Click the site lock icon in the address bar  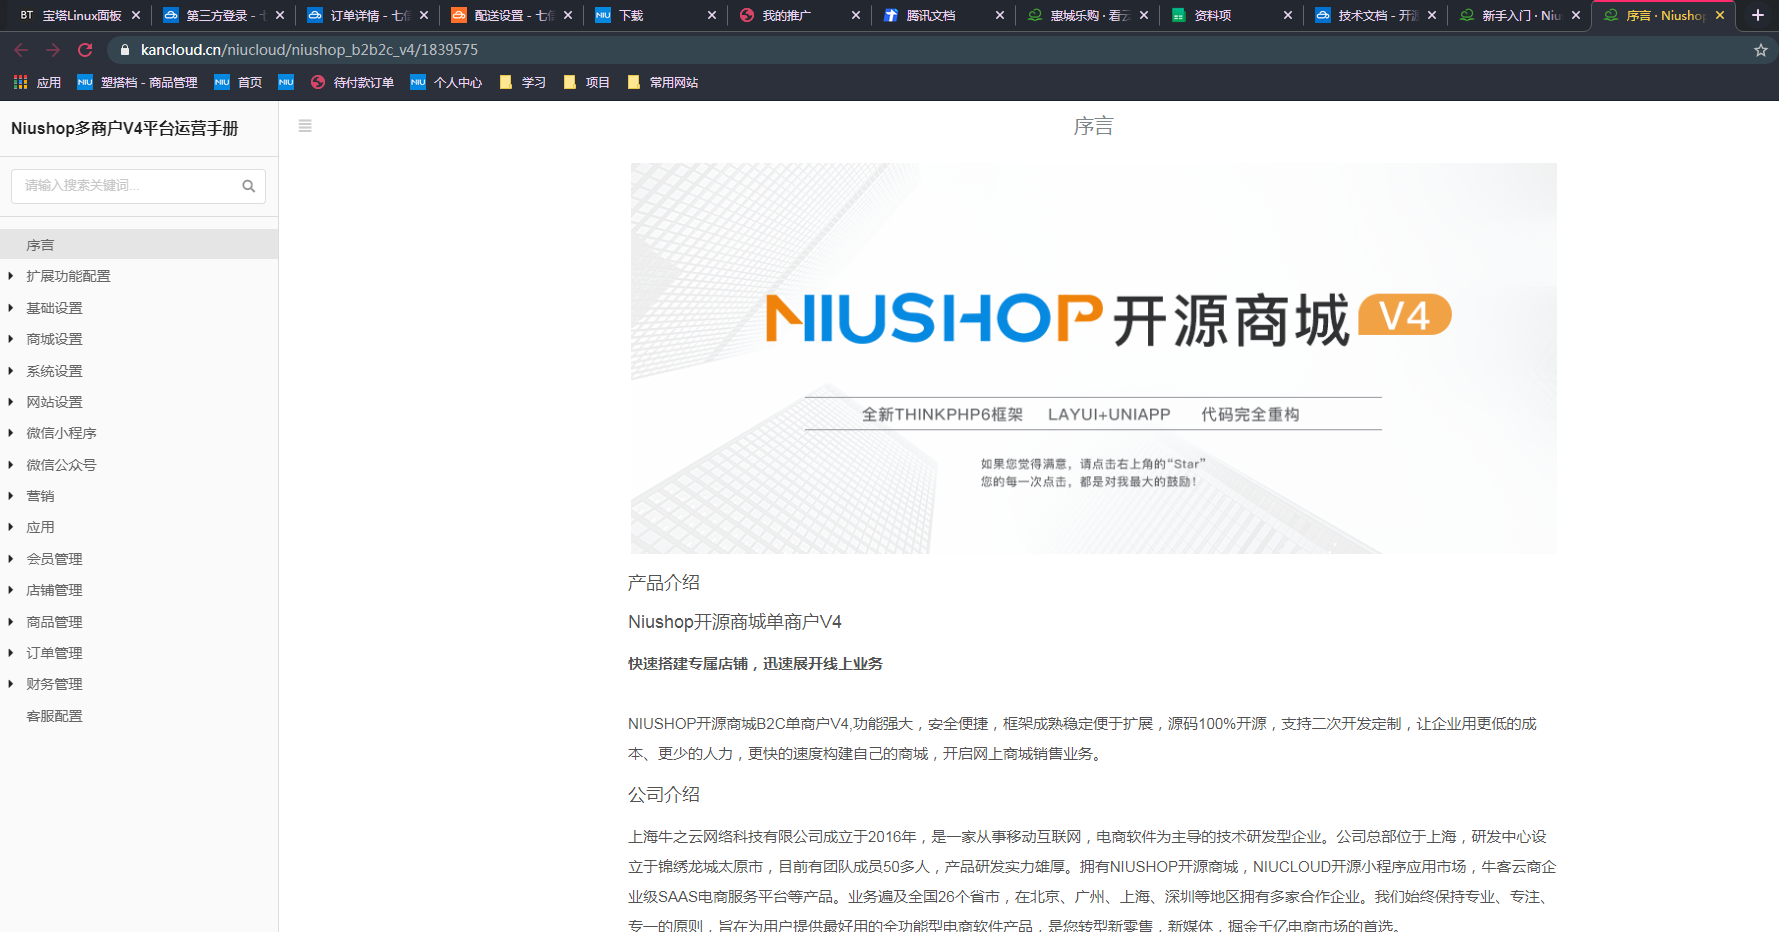(x=125, y=50)
